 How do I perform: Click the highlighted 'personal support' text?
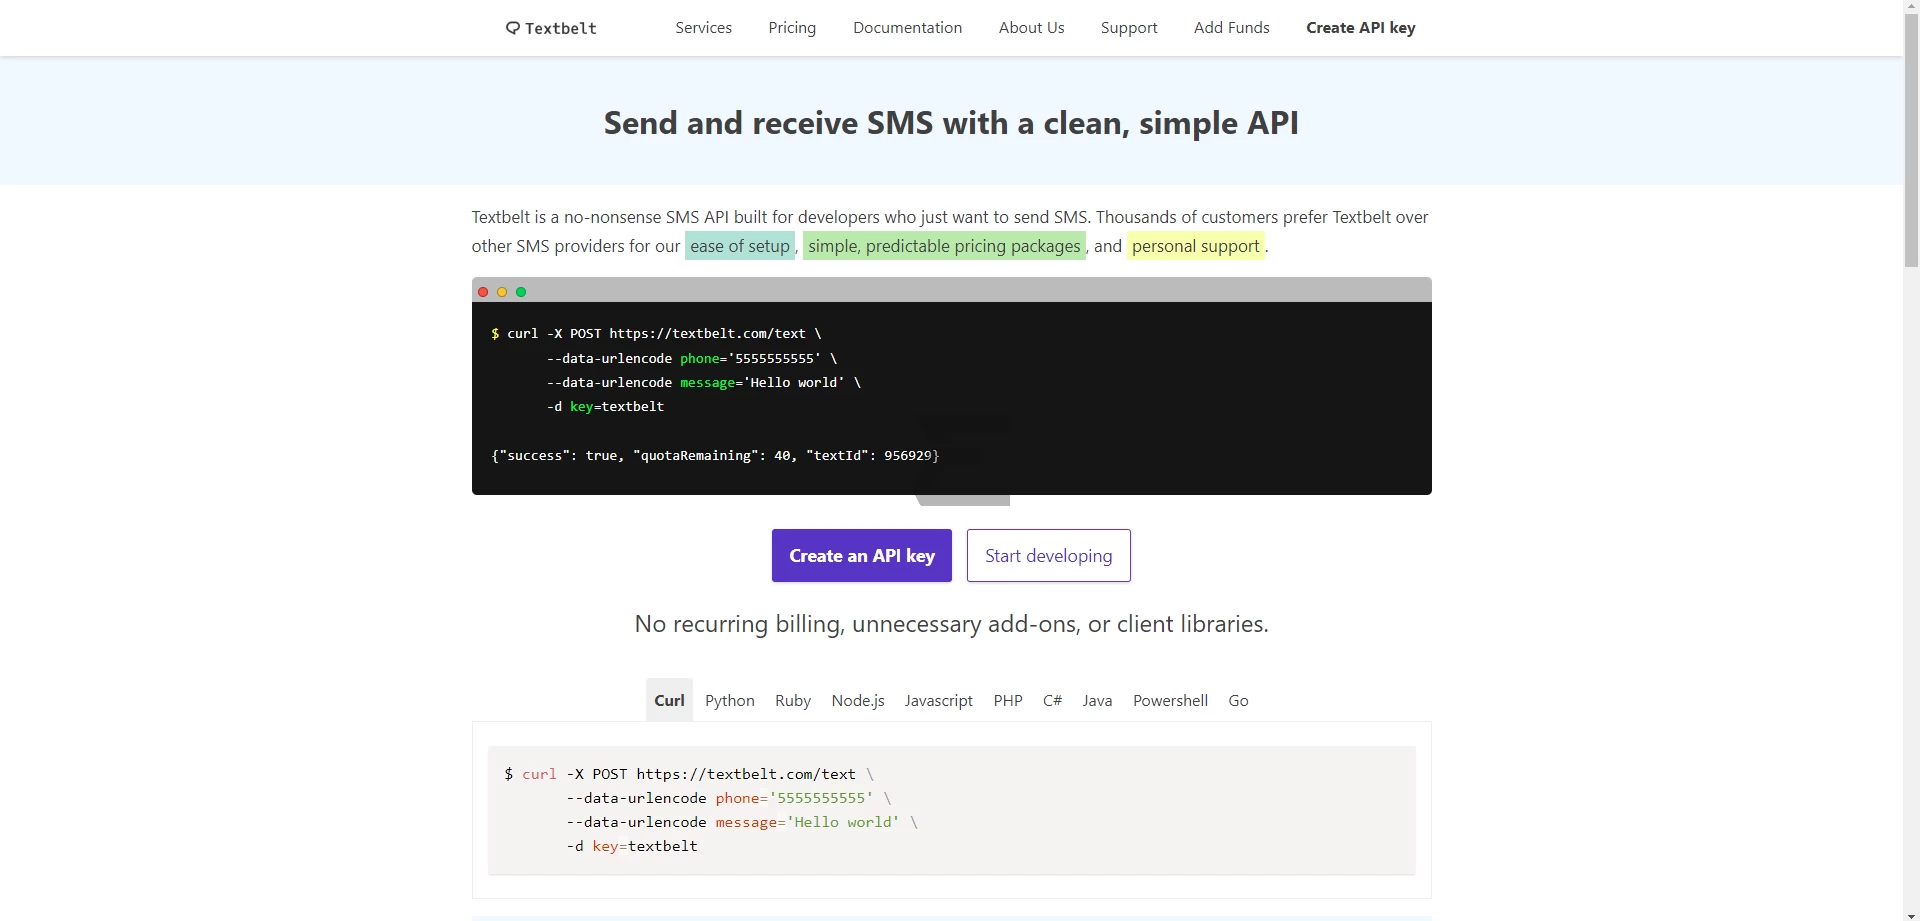point(1196,246)
